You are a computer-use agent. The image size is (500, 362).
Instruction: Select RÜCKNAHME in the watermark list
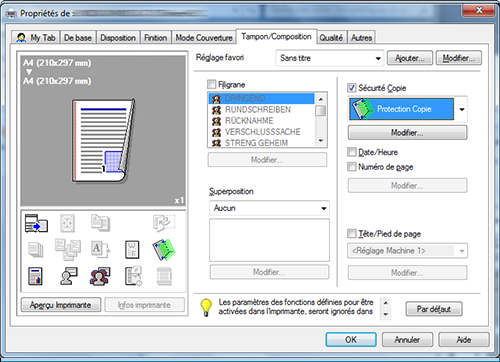point(261,121)
